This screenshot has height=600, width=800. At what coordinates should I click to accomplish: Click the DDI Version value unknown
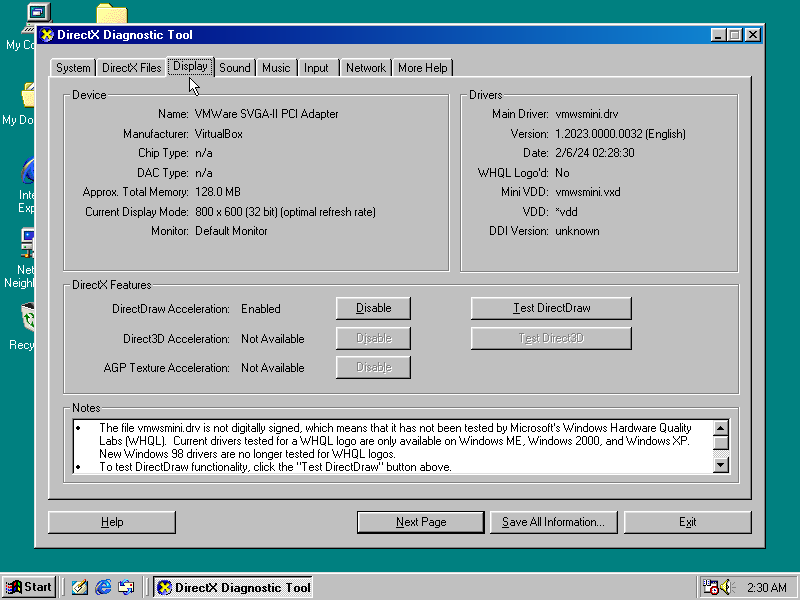pyautogui.click(x=577, y=231)
